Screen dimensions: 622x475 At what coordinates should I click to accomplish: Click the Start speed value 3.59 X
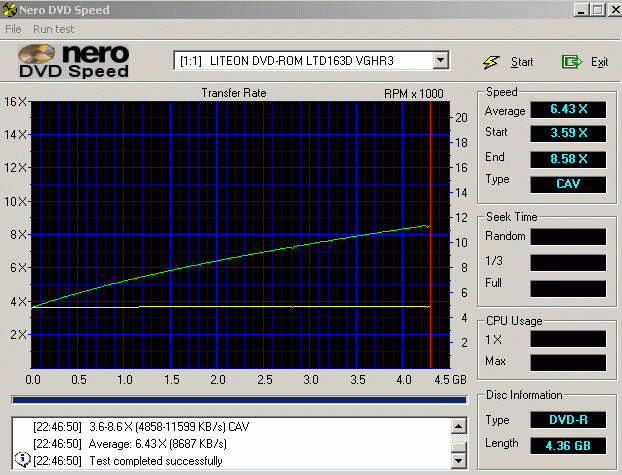pos(568,133)
